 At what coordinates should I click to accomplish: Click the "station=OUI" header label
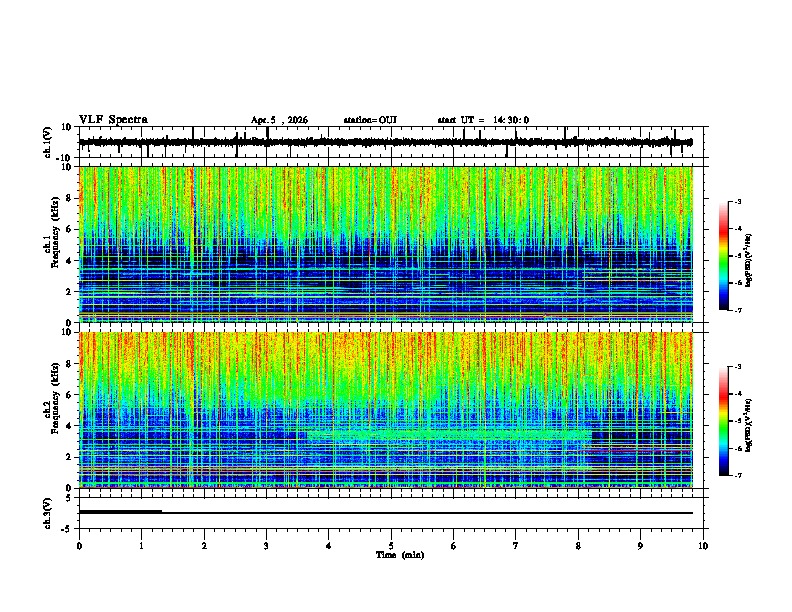[370, 120]
